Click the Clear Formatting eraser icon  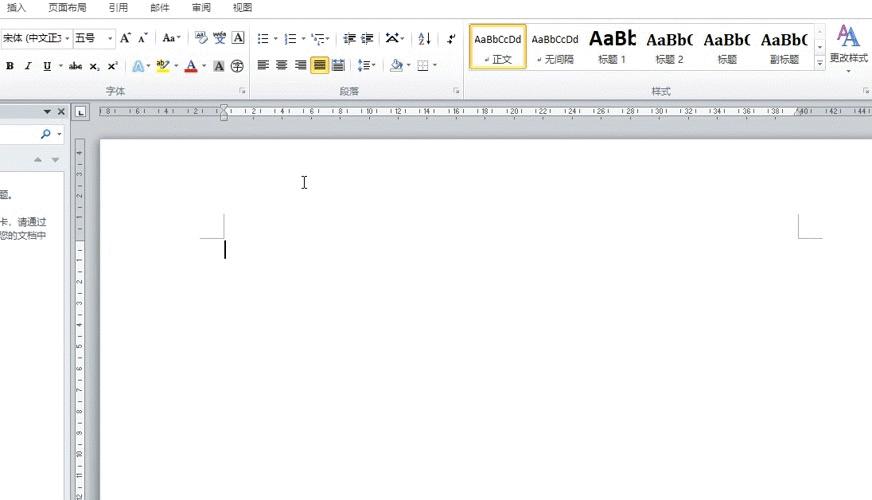pos(201,38)
